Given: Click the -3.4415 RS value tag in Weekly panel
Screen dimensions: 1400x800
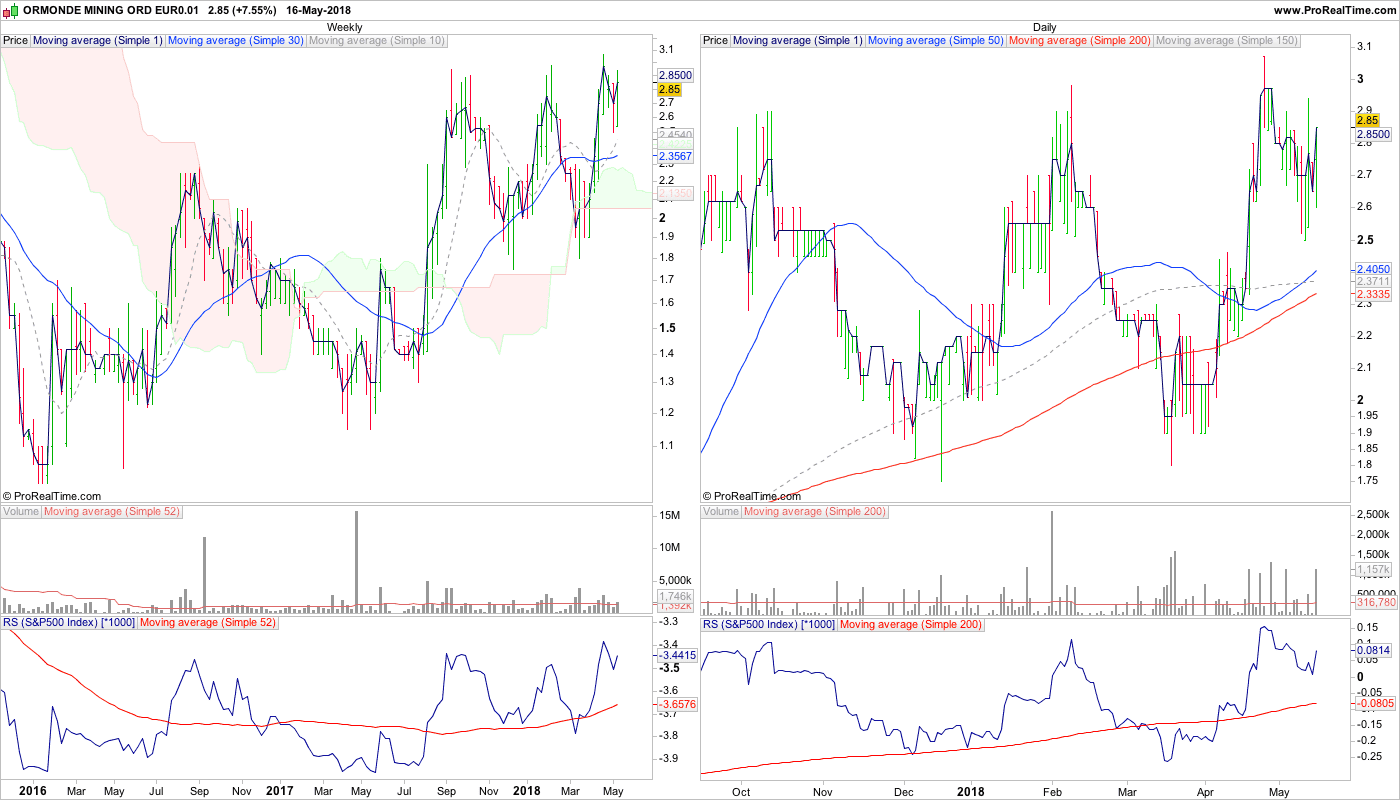Looking at the screenshot, I should pyautogui.click(x=675, y=655).
